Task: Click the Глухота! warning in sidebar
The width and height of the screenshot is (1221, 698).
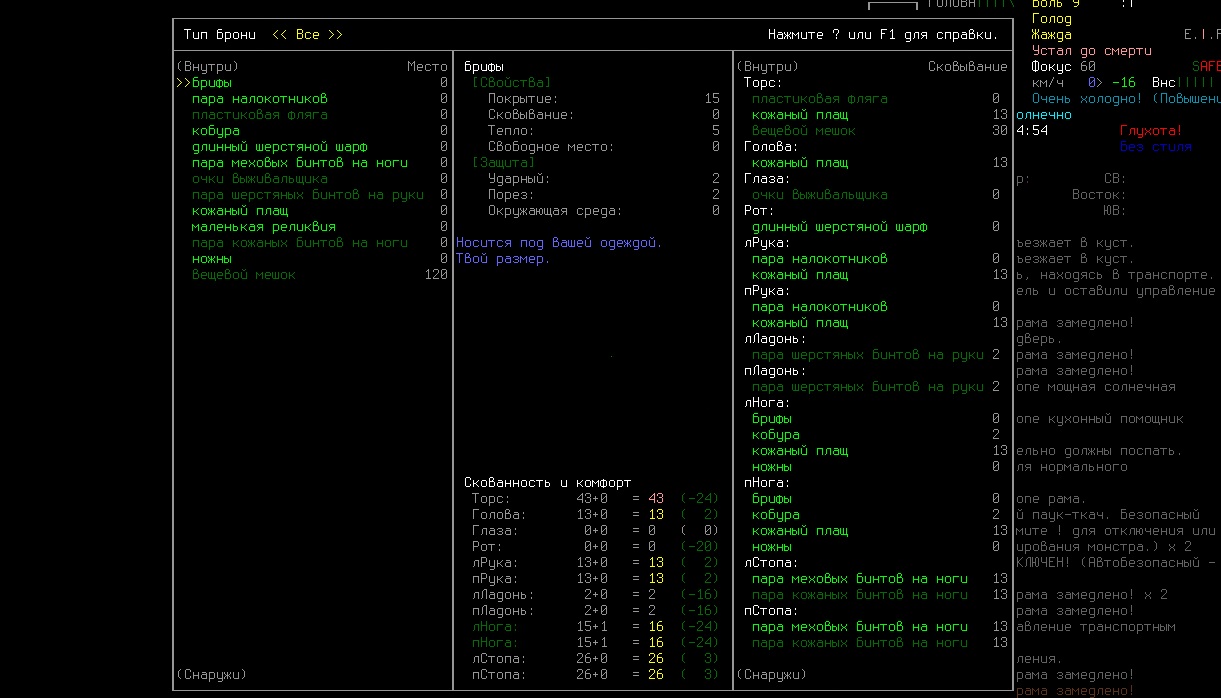Action: [1152, 130]
